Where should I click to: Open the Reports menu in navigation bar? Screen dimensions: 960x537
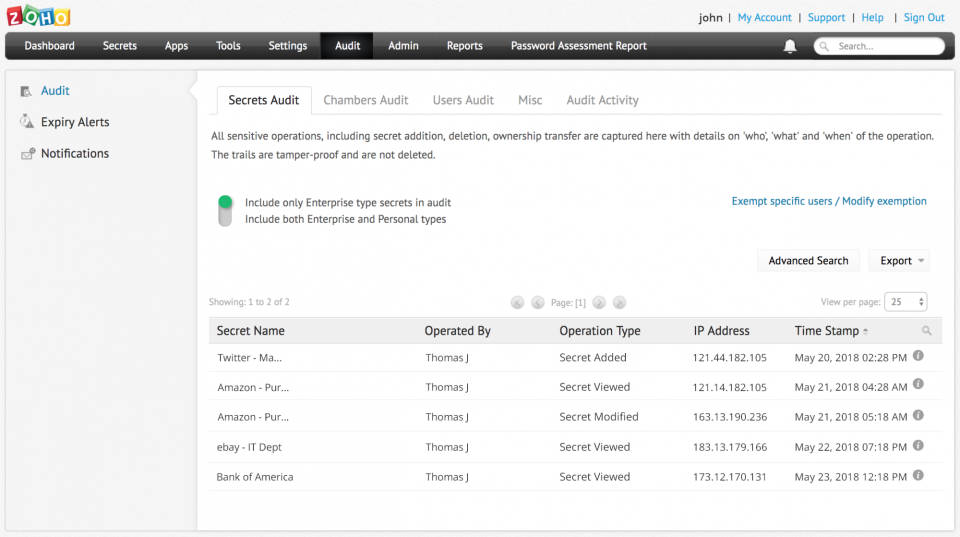465,46
